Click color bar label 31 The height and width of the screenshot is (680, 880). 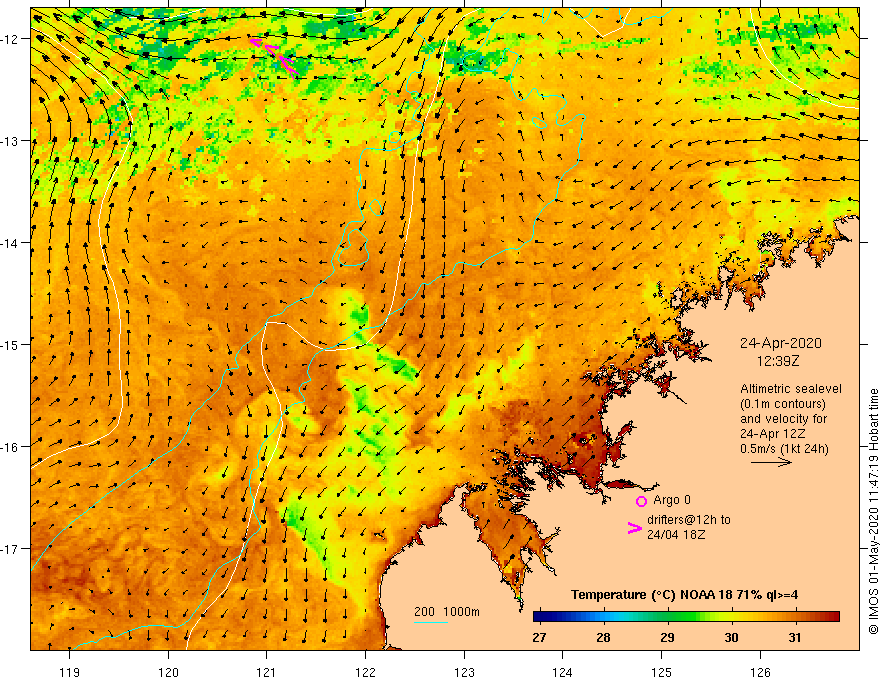coord(795,637)
